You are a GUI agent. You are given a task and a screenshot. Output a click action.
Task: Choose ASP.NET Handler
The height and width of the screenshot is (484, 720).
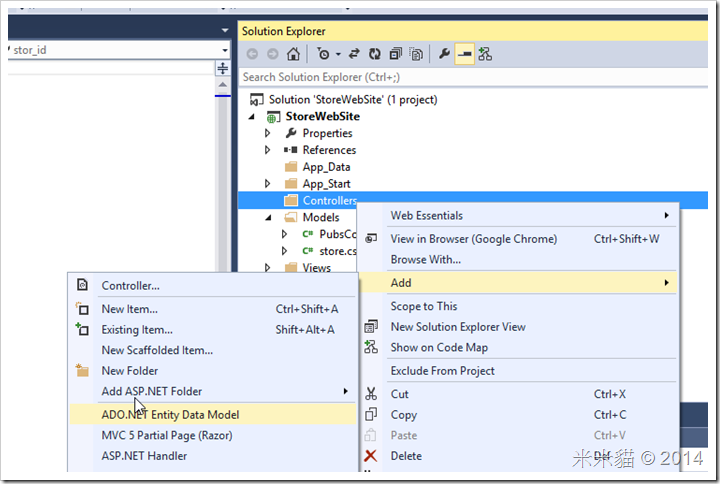(213, 456)
